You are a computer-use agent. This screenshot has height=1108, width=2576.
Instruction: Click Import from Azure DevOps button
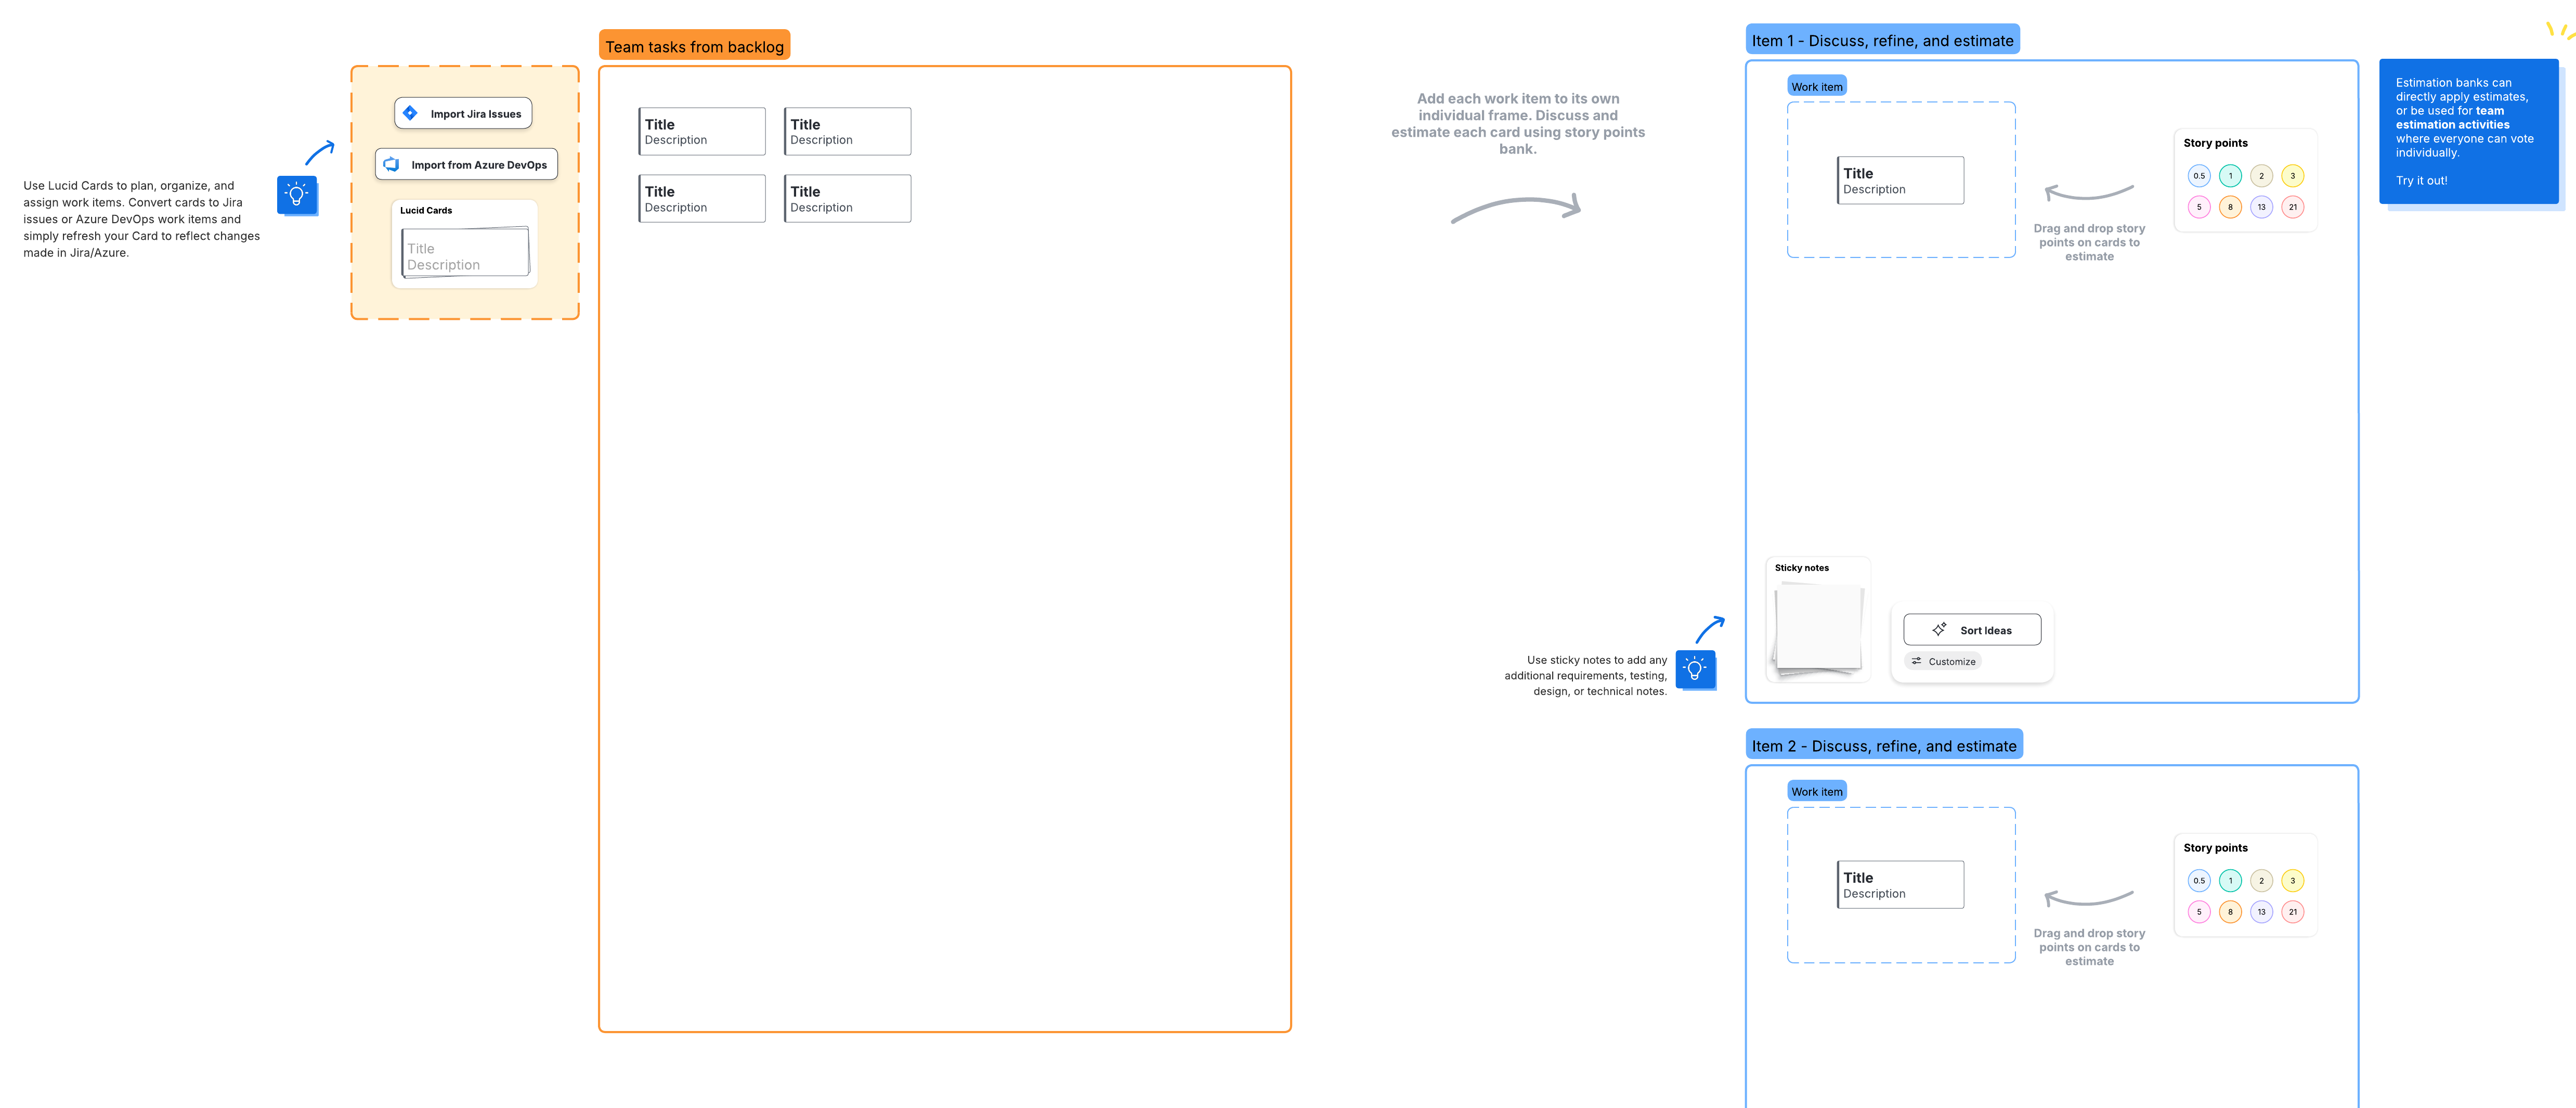point(466,165)
